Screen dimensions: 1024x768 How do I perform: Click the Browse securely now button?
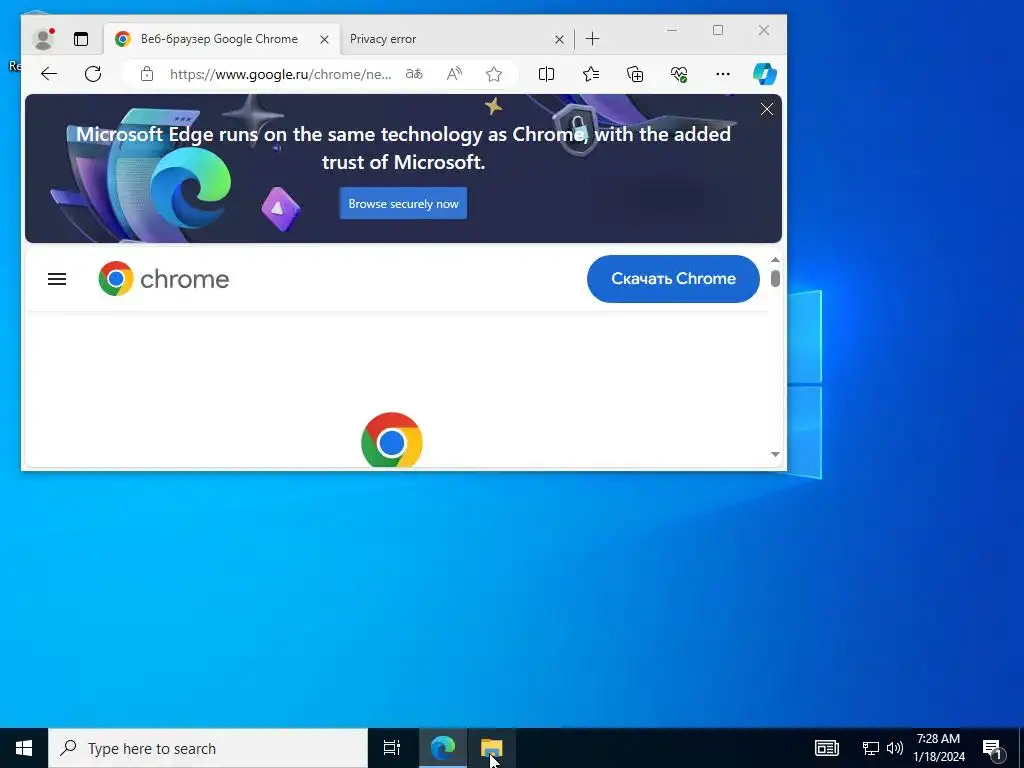[x=404, y=204]
